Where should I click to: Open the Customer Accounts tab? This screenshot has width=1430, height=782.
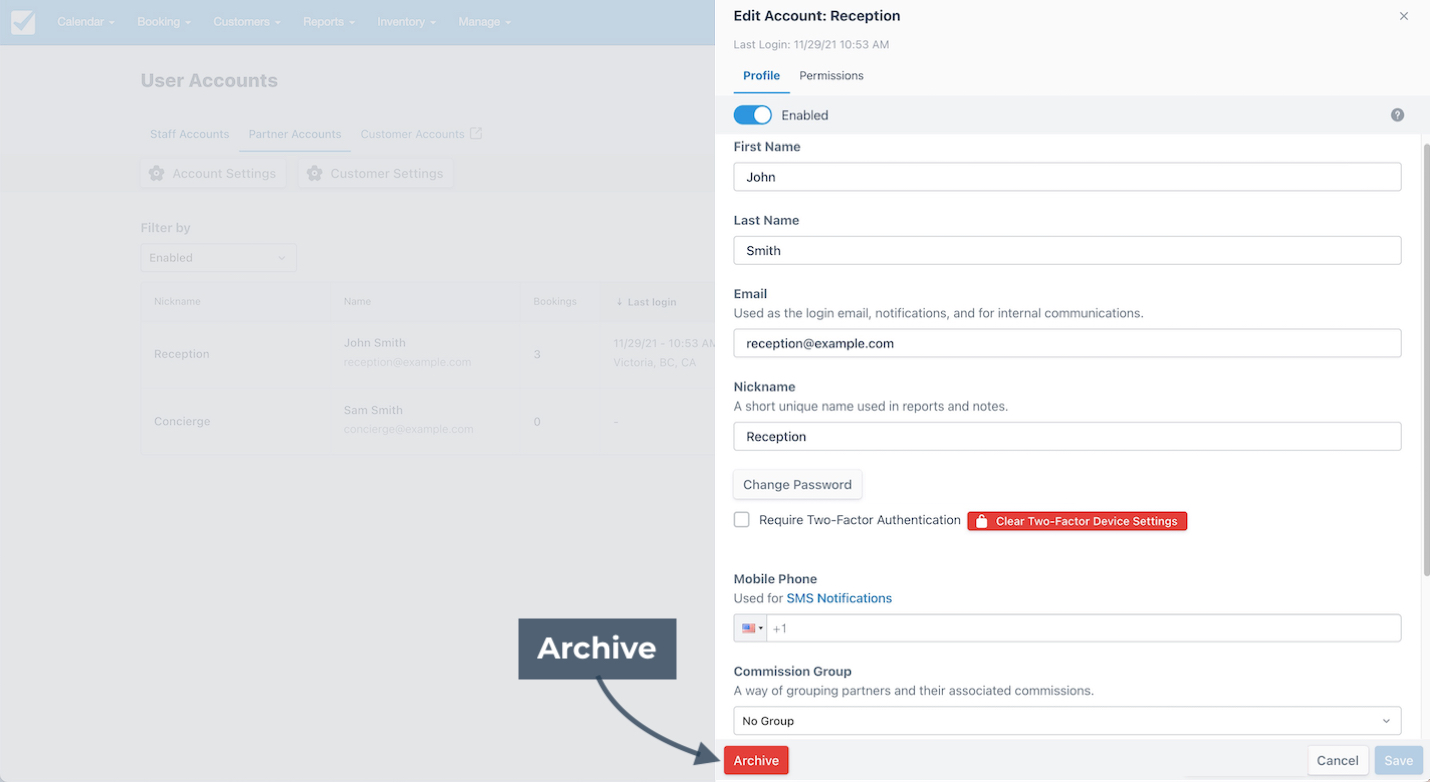click(x=412, y=134)
